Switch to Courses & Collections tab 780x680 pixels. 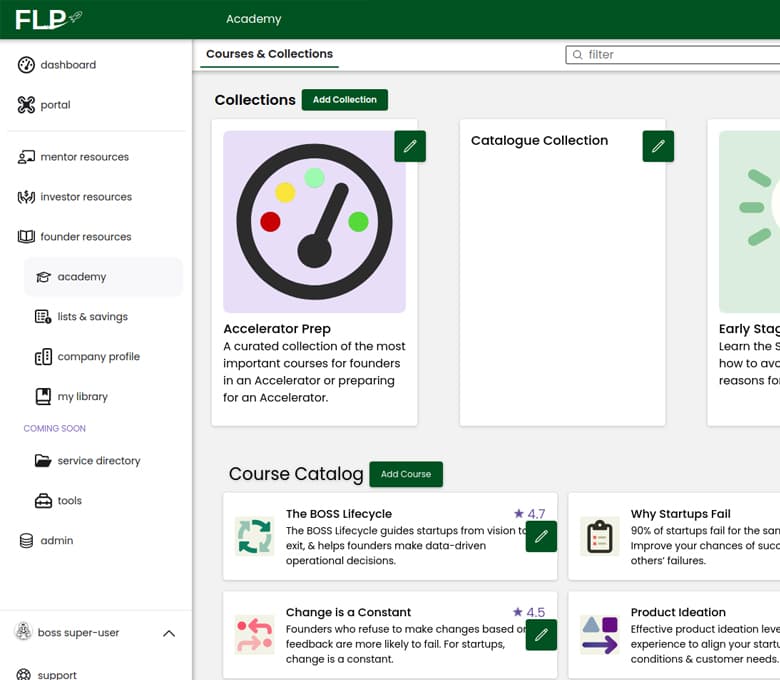pos(269,54)
